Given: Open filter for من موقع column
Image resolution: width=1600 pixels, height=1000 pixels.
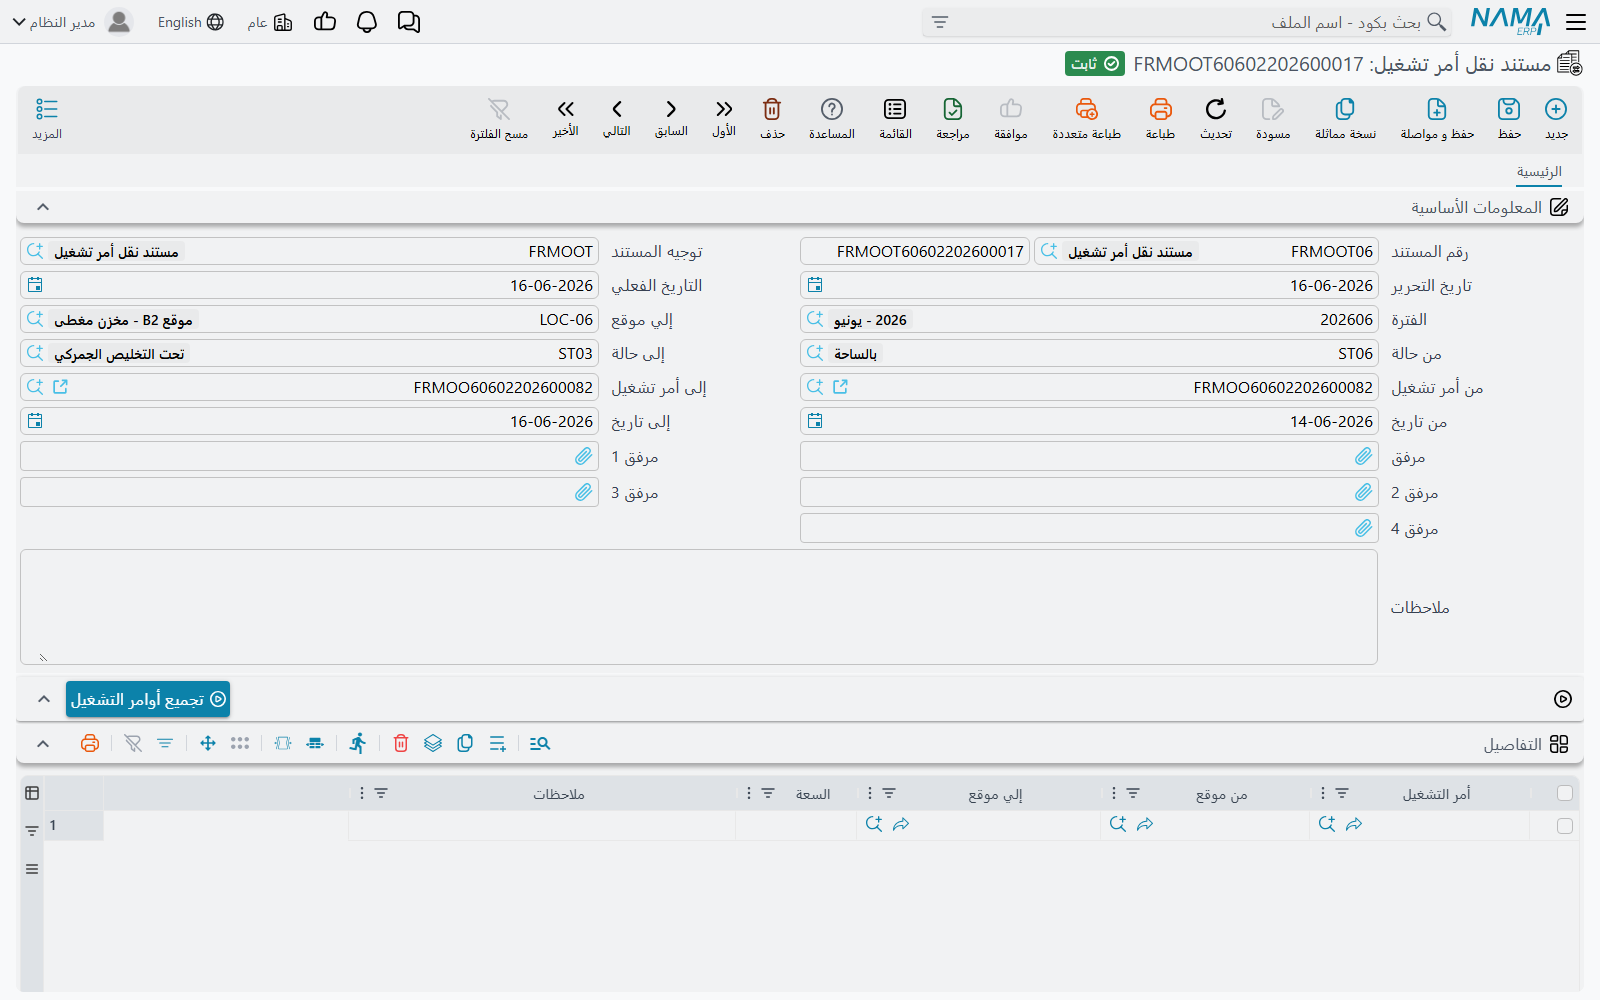Looking at the screenshot, I should pos(1133,793).
